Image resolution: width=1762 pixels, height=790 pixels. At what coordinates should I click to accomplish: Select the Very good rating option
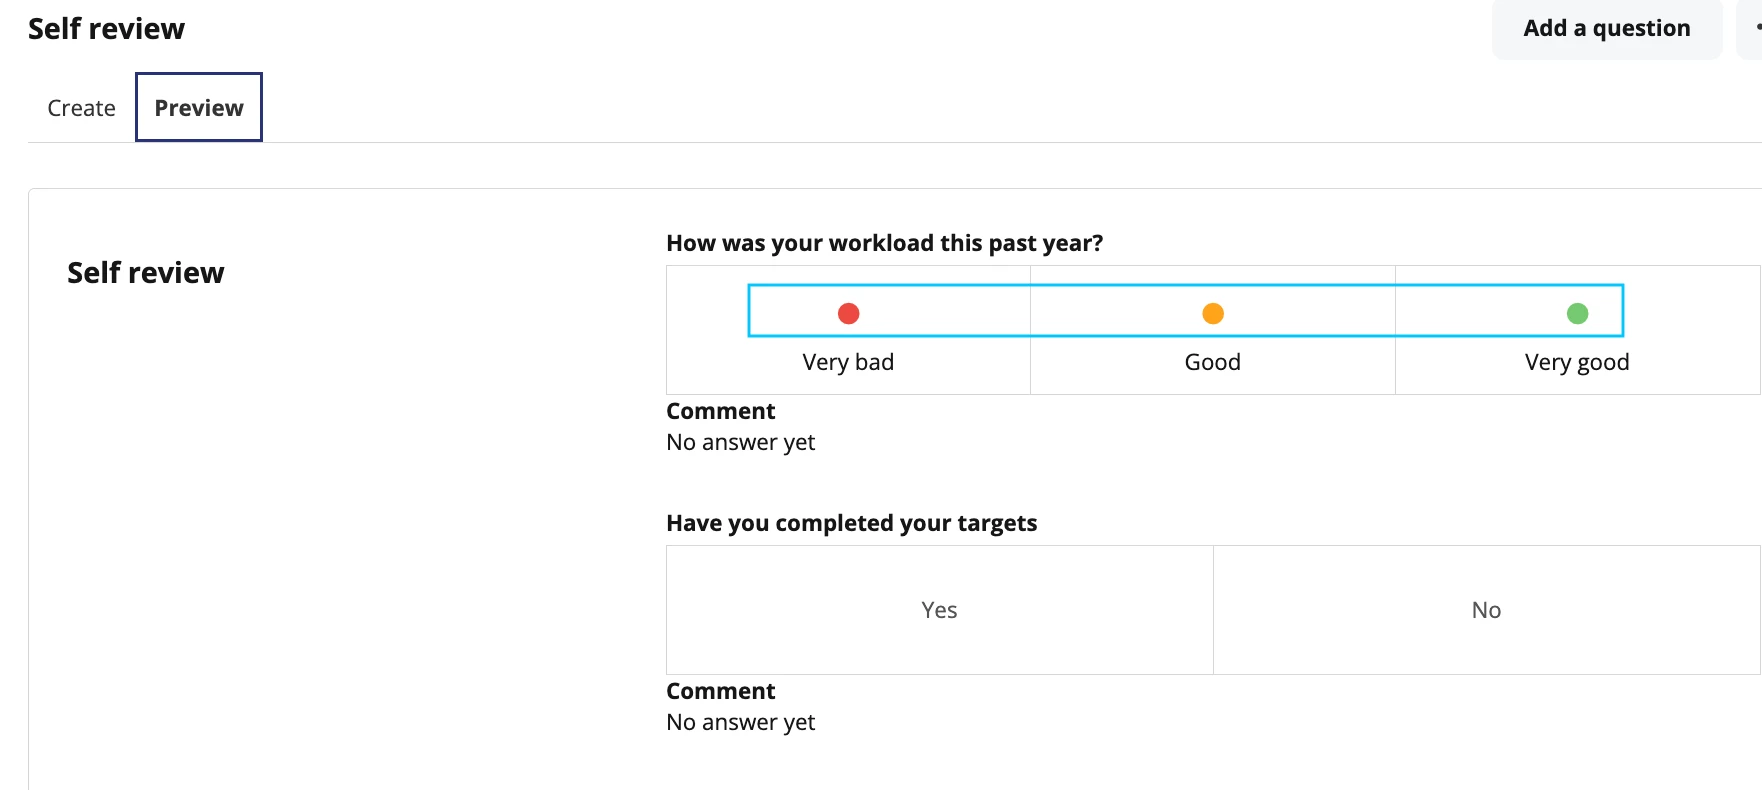(1577, 330)
